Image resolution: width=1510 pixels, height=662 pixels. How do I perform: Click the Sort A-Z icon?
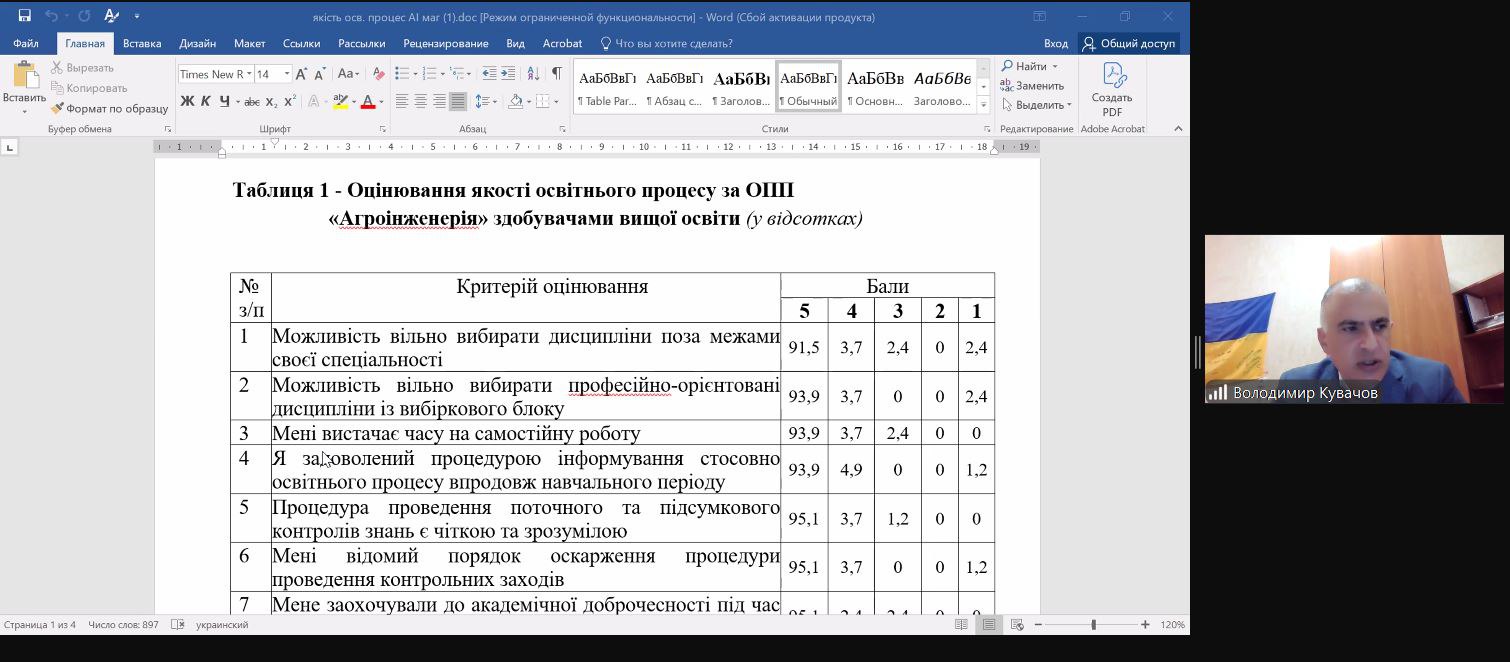[534, 74]
